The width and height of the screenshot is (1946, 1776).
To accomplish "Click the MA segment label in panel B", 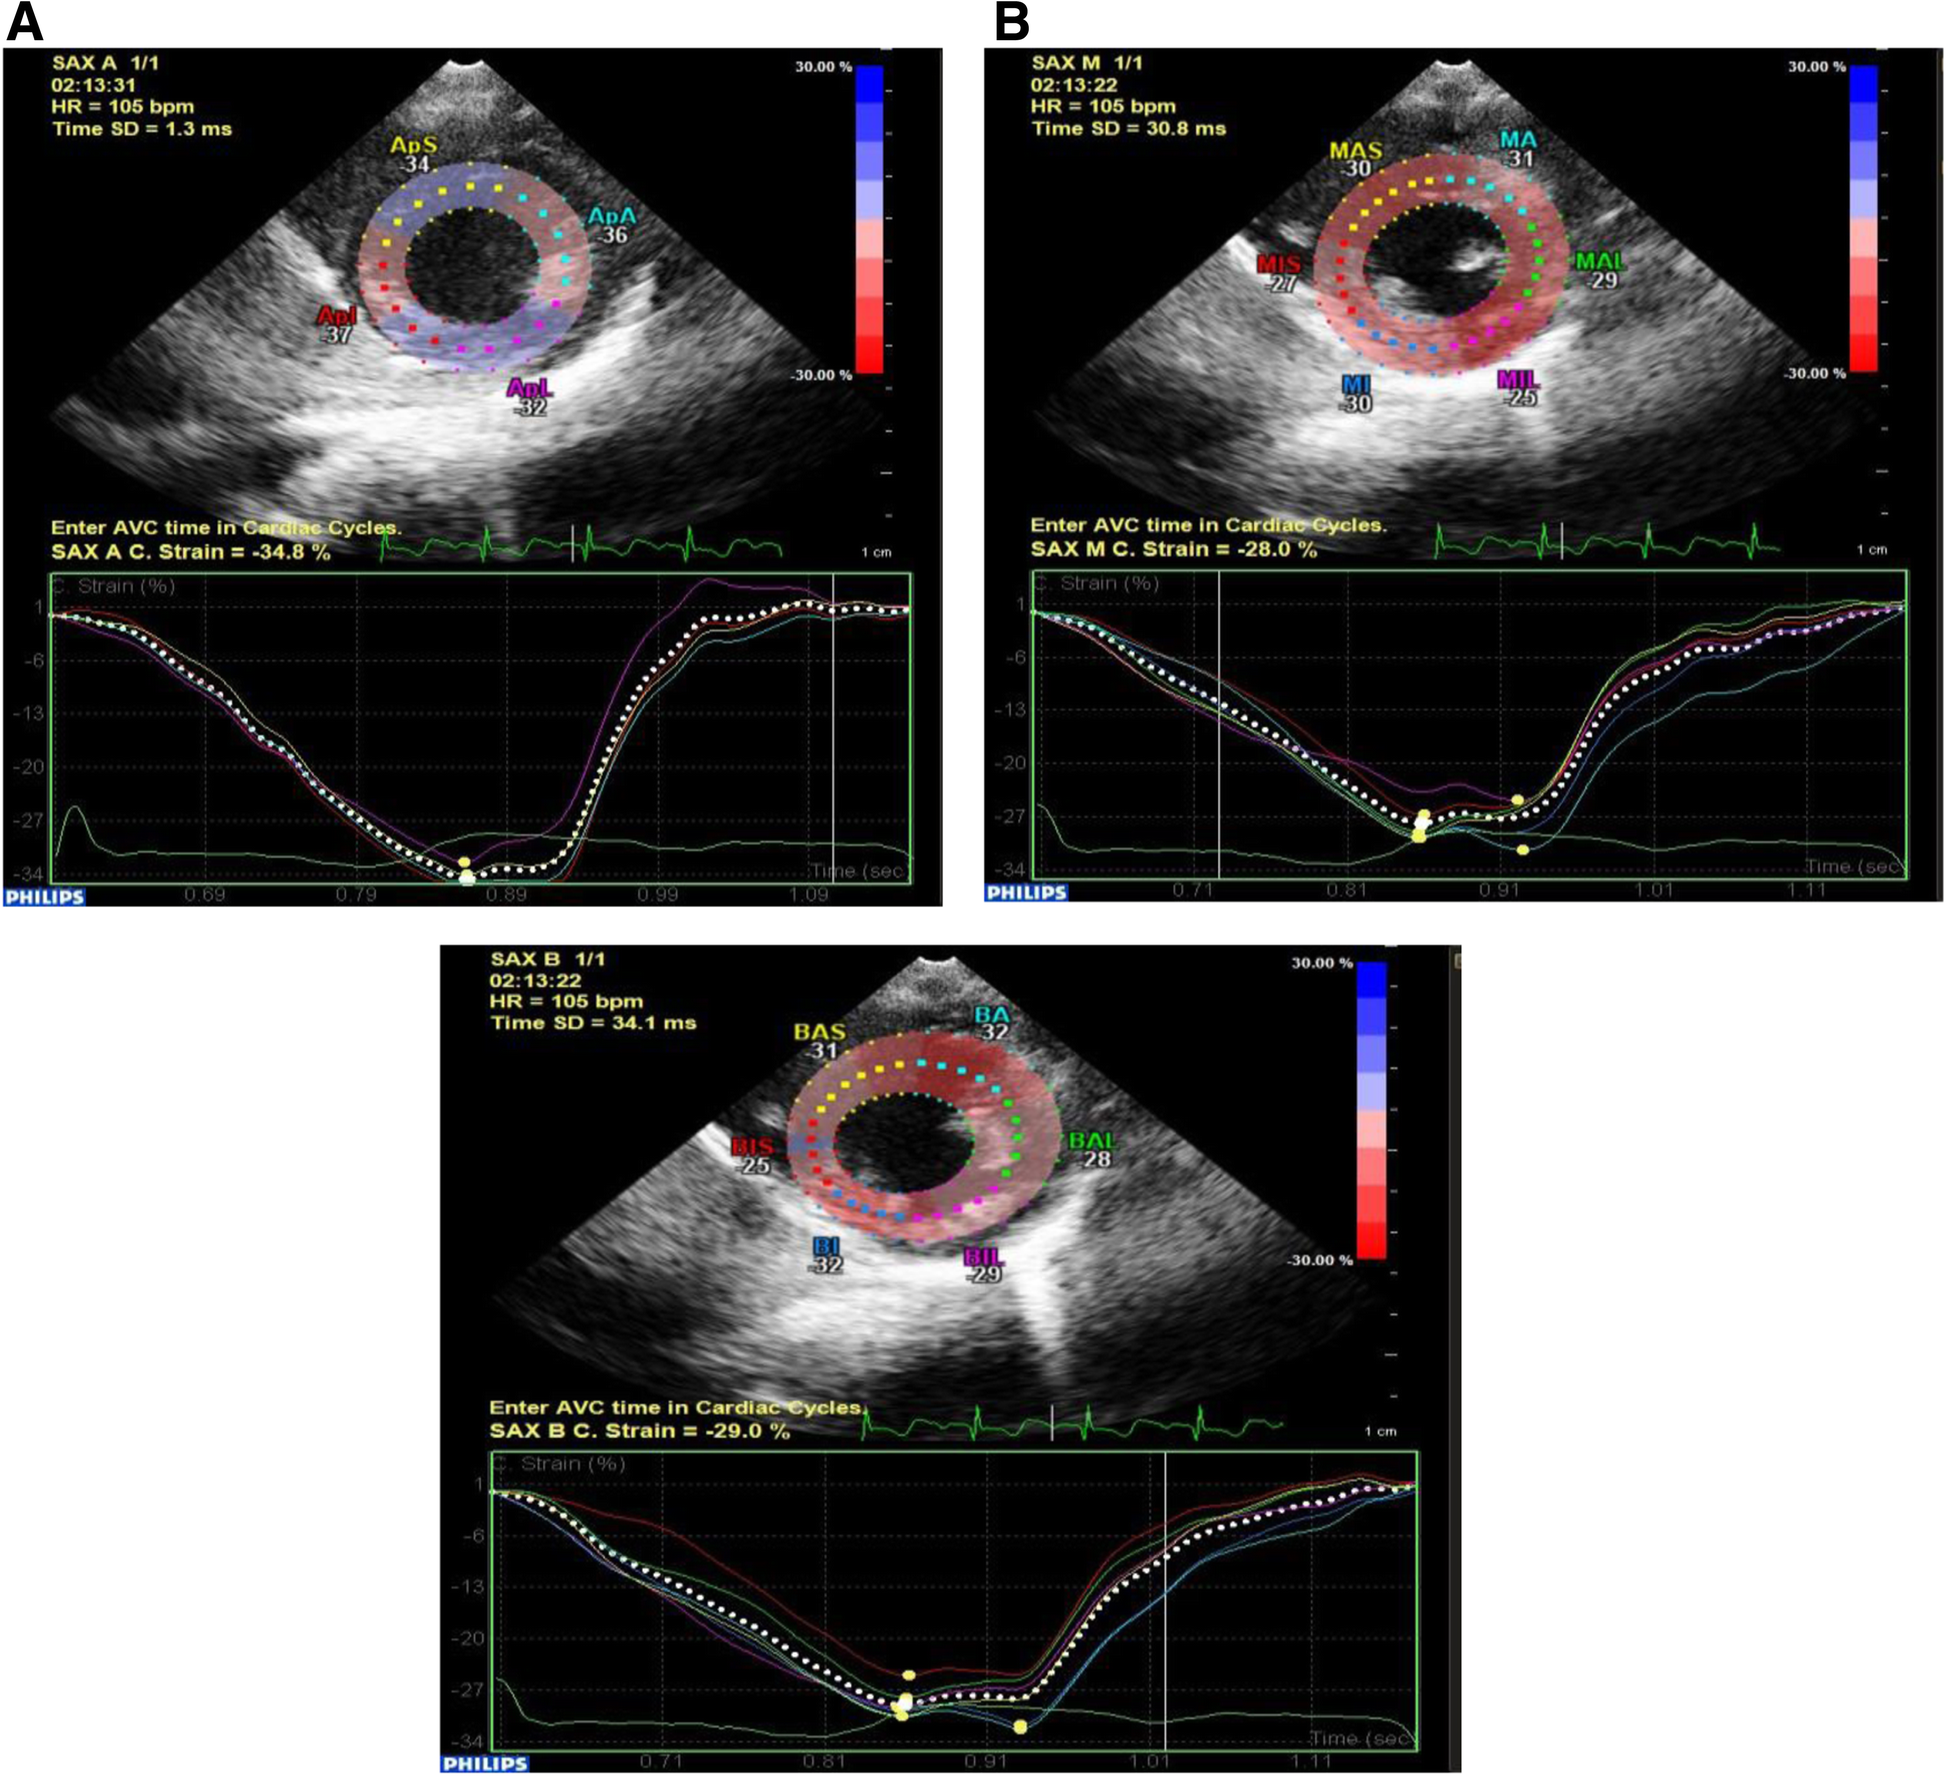I will point(1518,140).
